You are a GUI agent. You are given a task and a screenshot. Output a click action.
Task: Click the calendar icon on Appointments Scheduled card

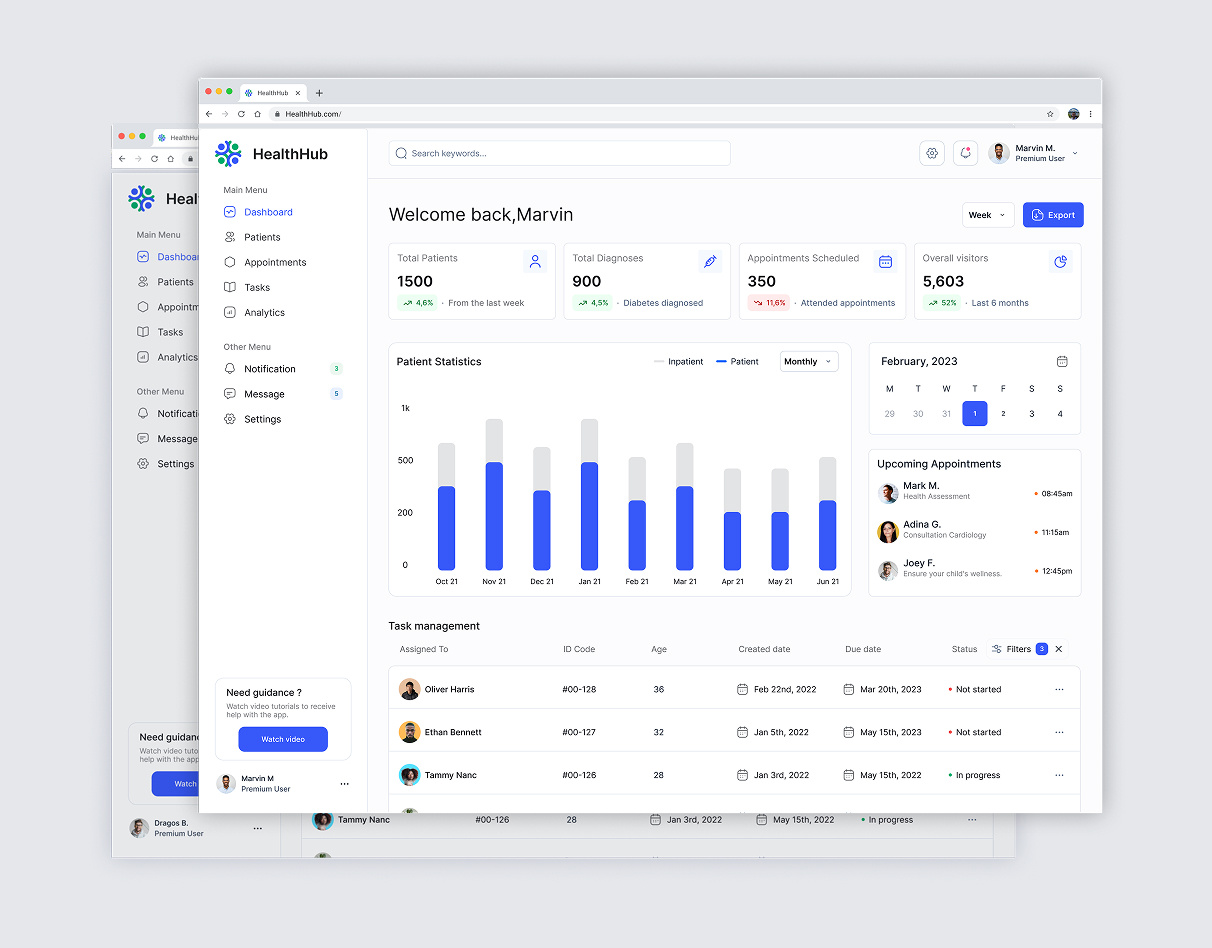click(x=885, y=261)
